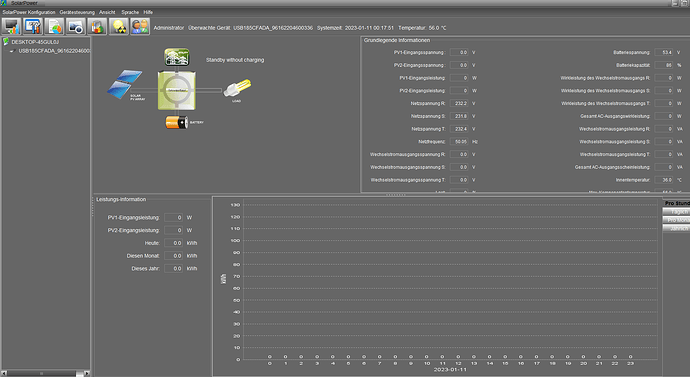Click the load light bulb graphic
Viewport: 690px width, 377px height.
tap(237, 88)
